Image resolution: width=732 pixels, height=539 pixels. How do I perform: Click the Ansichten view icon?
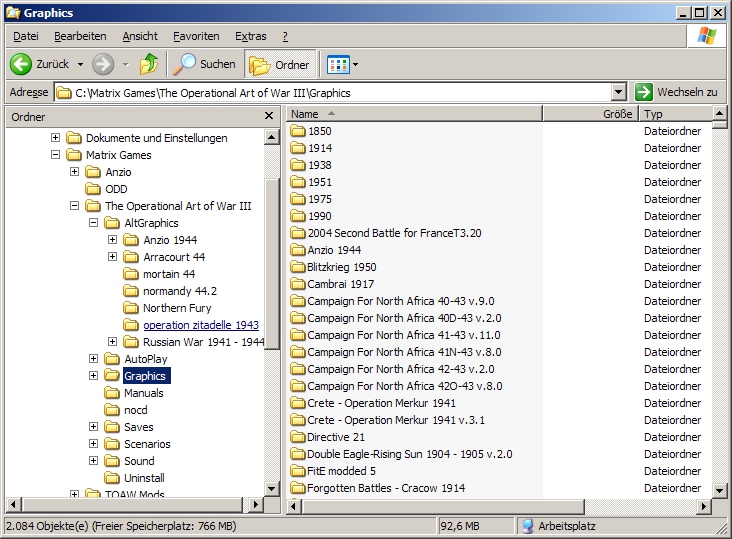pos(338,64)
